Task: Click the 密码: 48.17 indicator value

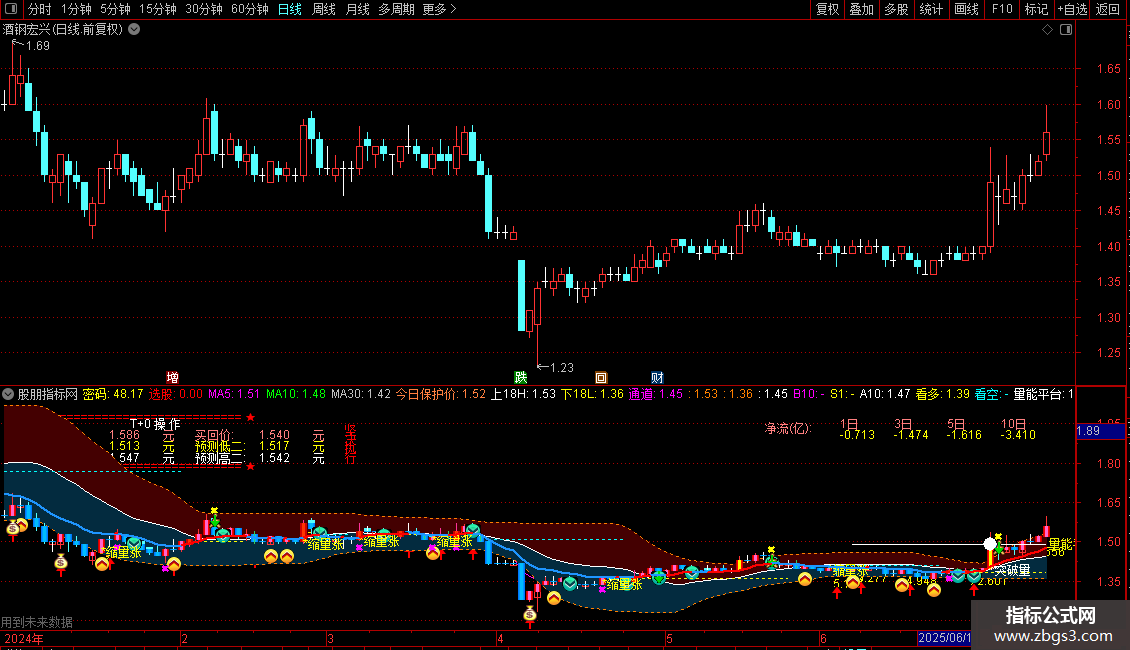Action: 113,394
